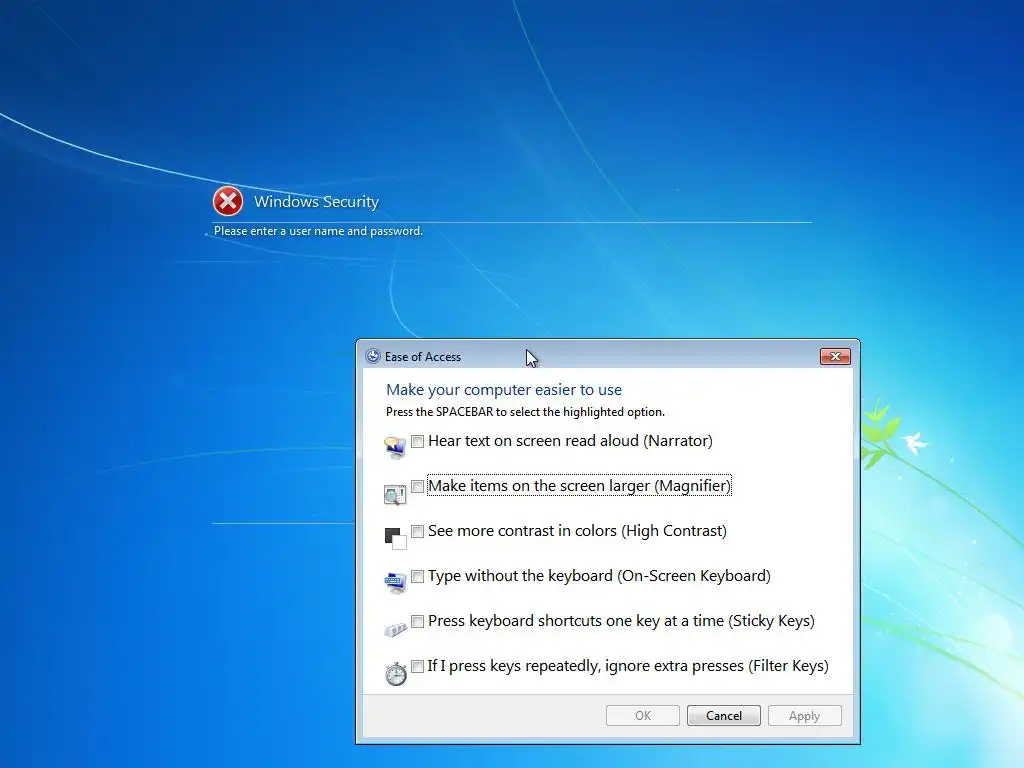Click the Magnifier icon
The height and width of the screenshot is (768, 1024).
(x=395, y=494)
